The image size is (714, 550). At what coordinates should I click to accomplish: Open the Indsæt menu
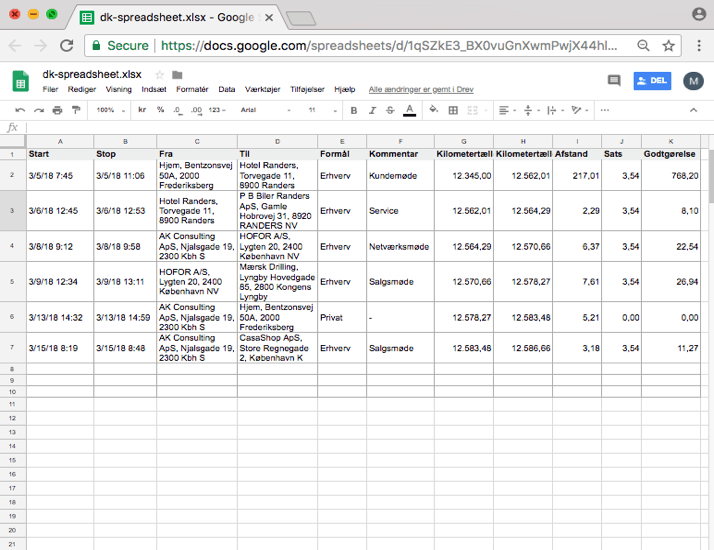click(x=153, y=89)
